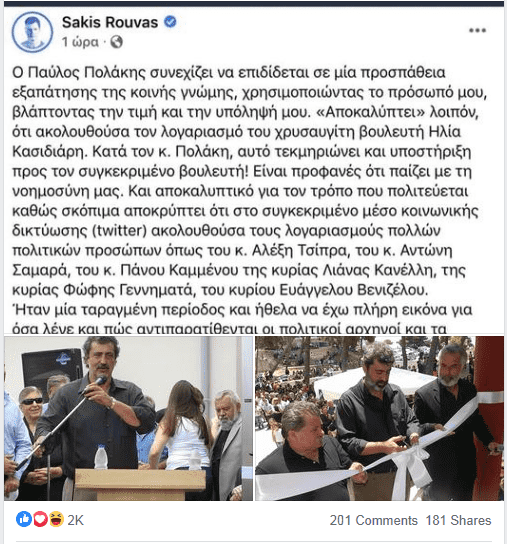Screen dimensions: 507x544
Task: Open the 2K reactions count
Action: 75,520
